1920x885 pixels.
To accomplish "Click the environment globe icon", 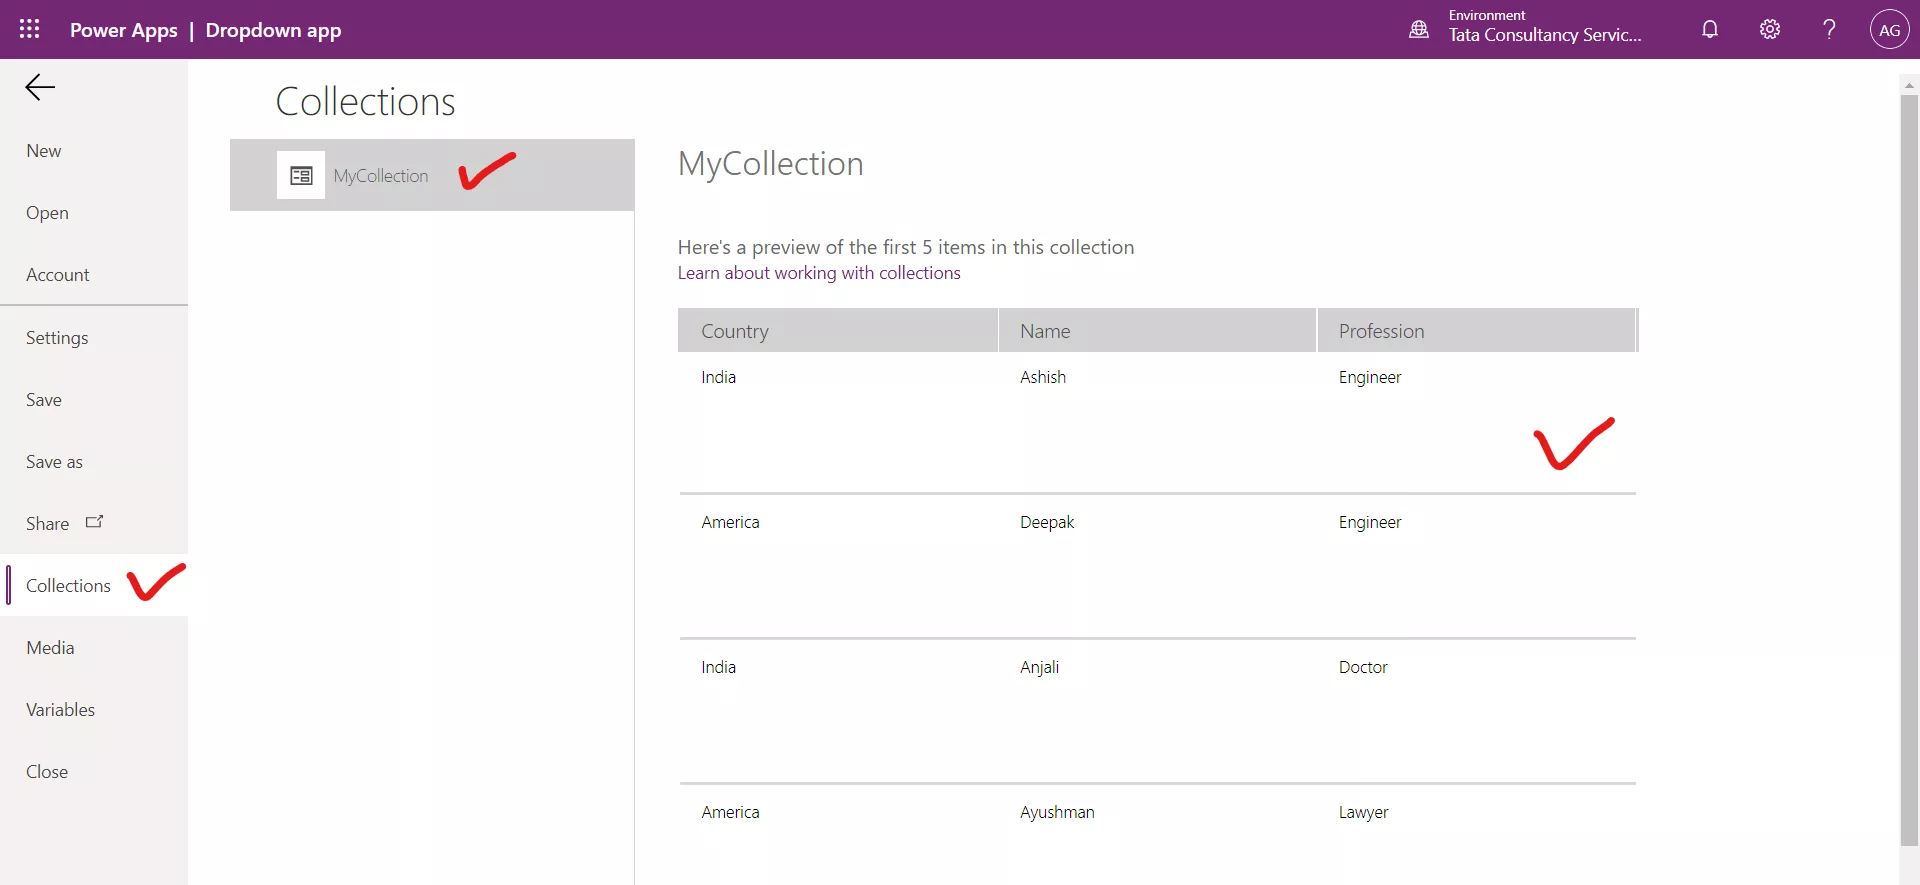I will [1419, 29].
